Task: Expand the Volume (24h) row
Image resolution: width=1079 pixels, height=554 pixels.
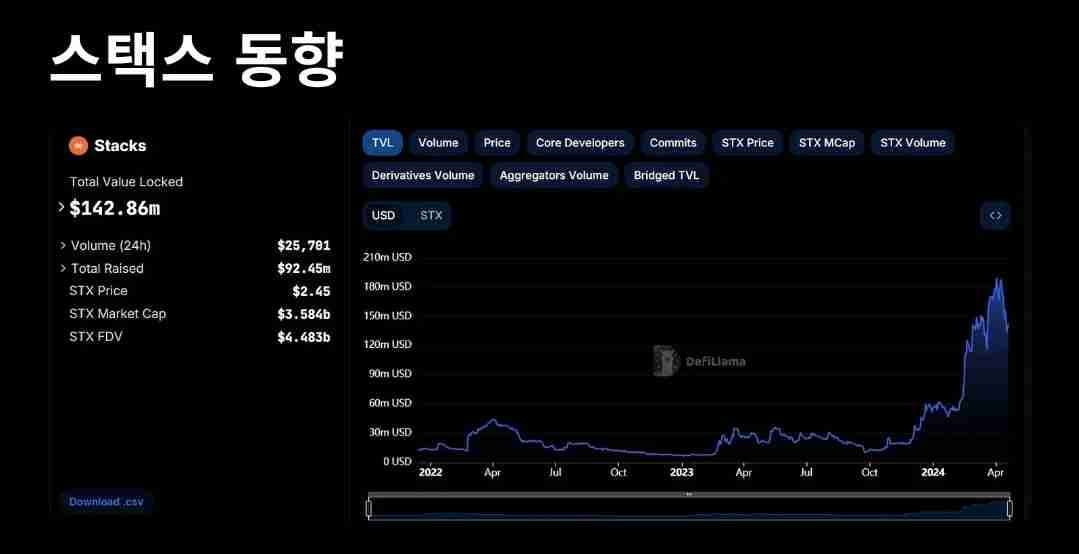Action: pyautogui.click(x=64, y=245)
